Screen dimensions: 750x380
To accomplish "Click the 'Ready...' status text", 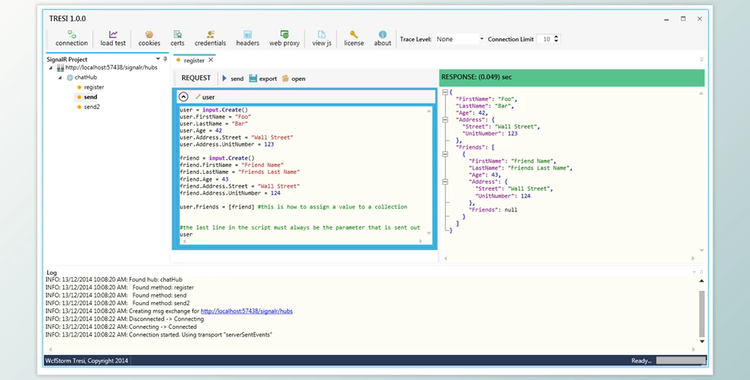I will [x=641, y=361].
